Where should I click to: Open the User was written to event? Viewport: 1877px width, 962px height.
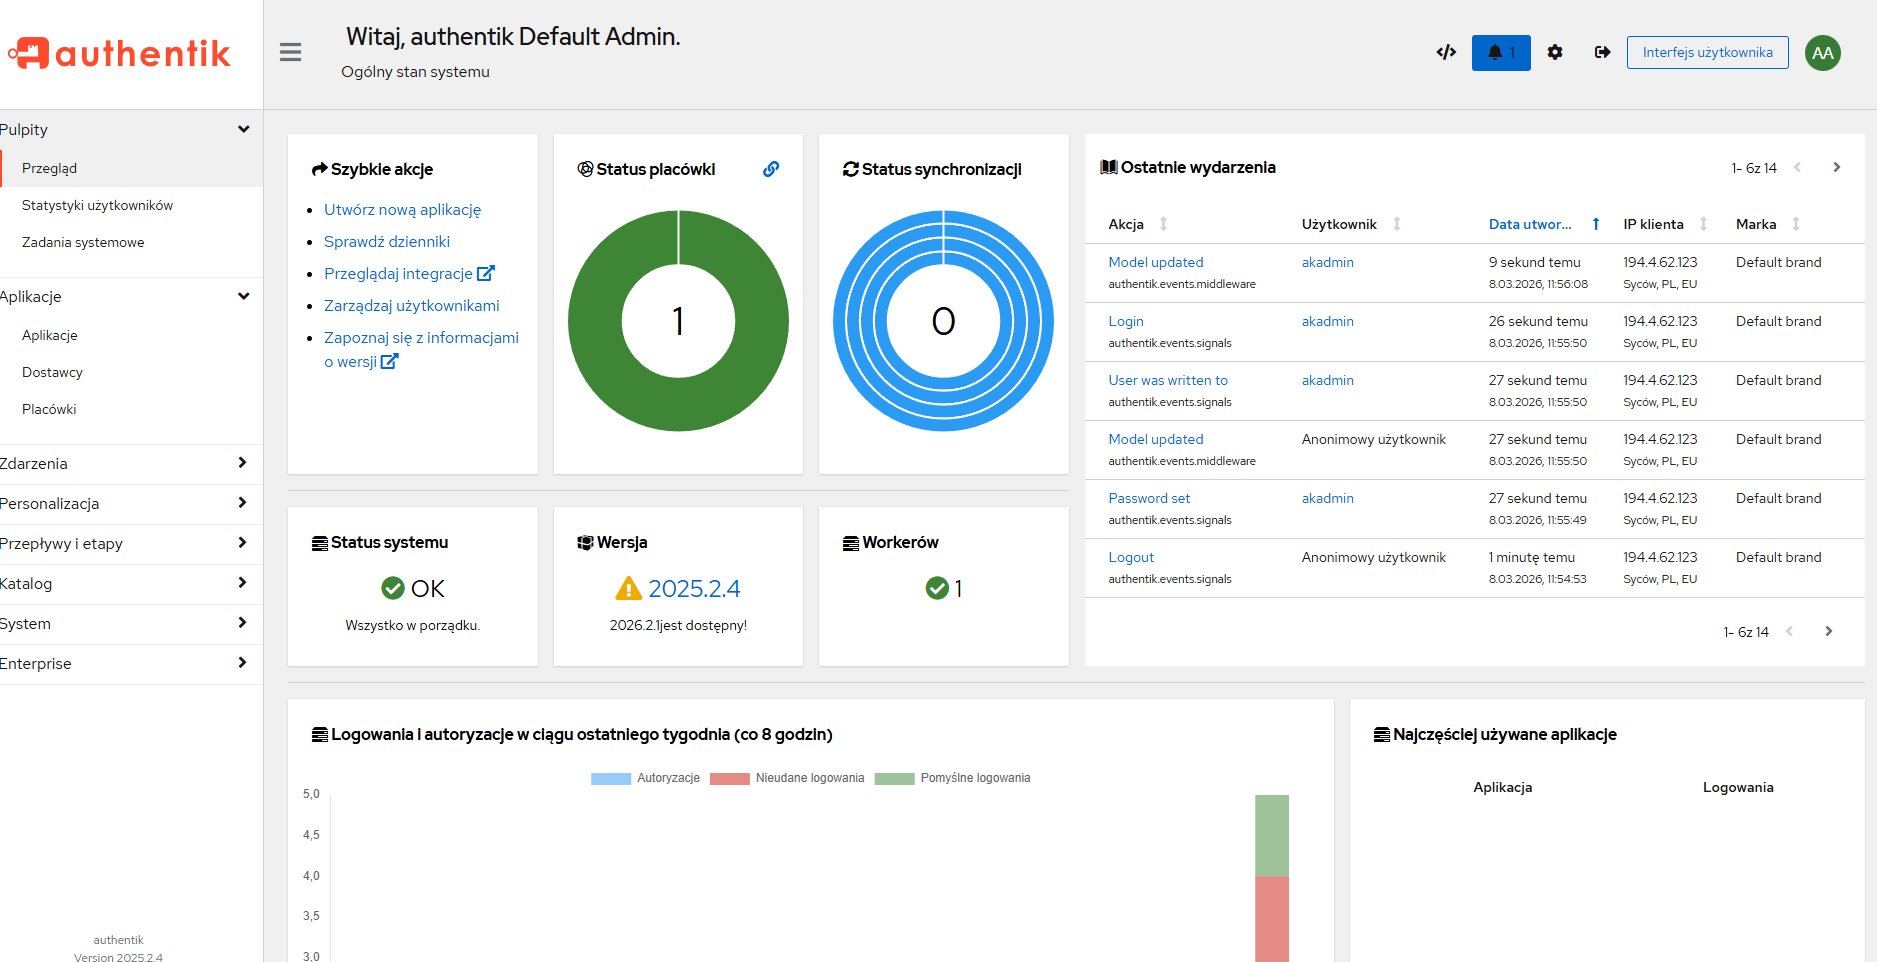(x=1168, y=380)
